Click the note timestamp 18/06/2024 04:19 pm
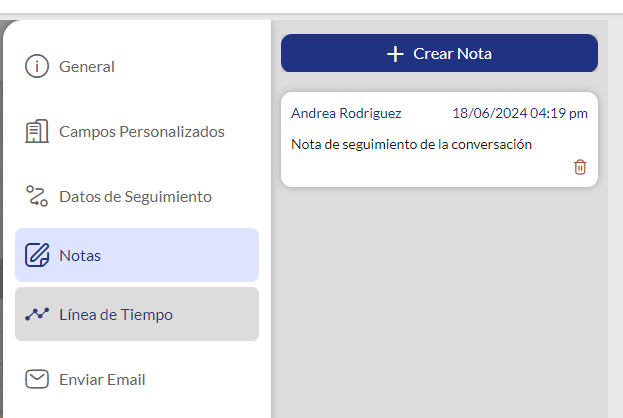The image size is (623, 418). point(519,113)
